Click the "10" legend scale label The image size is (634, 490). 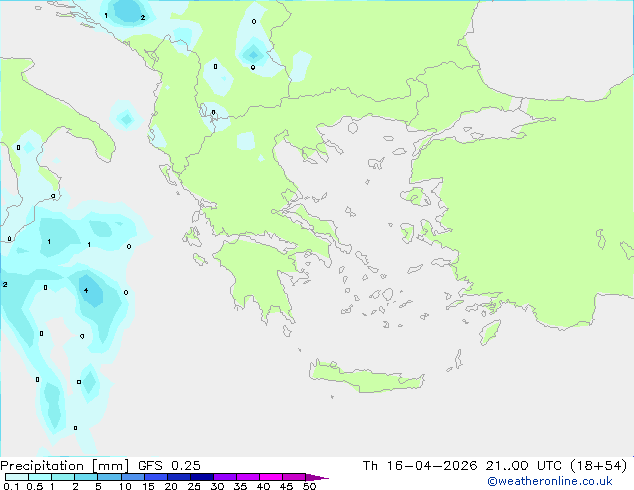[125, 486]
